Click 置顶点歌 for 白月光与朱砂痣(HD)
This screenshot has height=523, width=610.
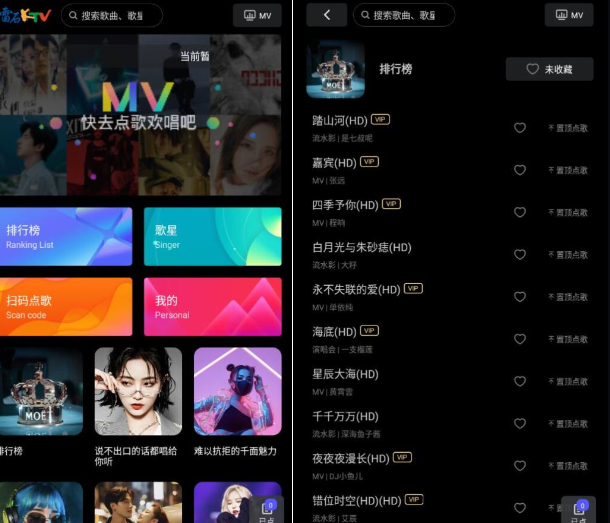(x=568, y=255)
